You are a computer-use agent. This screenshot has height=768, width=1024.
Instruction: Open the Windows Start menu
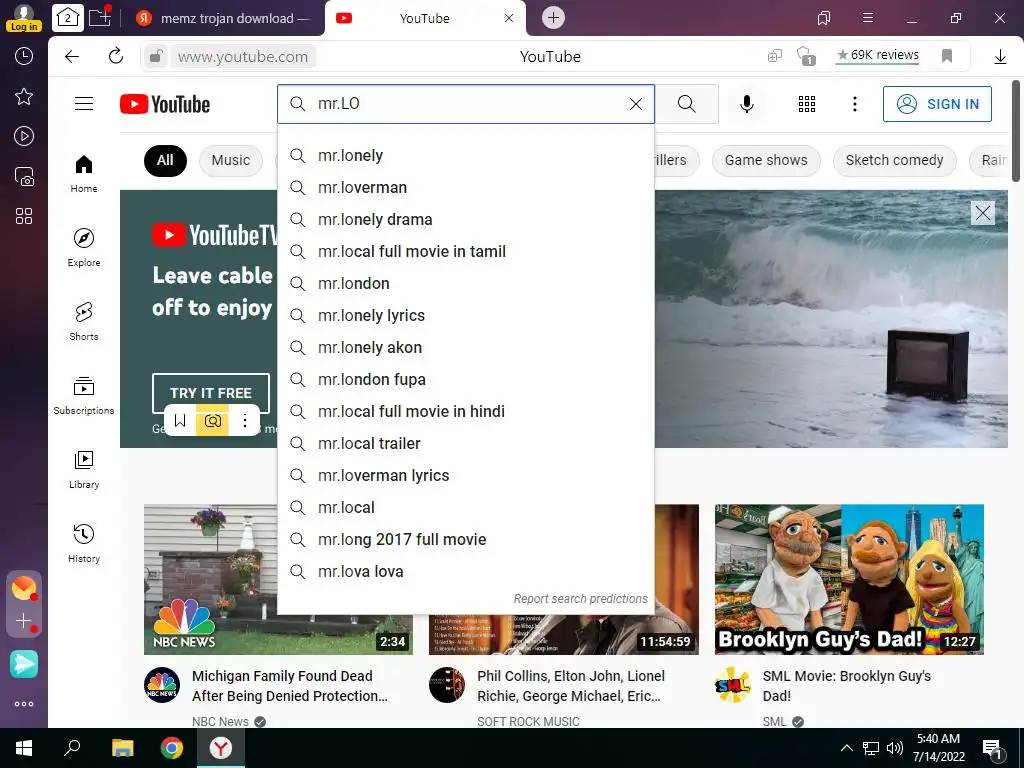pyautogui.click(x=24, y=748)
